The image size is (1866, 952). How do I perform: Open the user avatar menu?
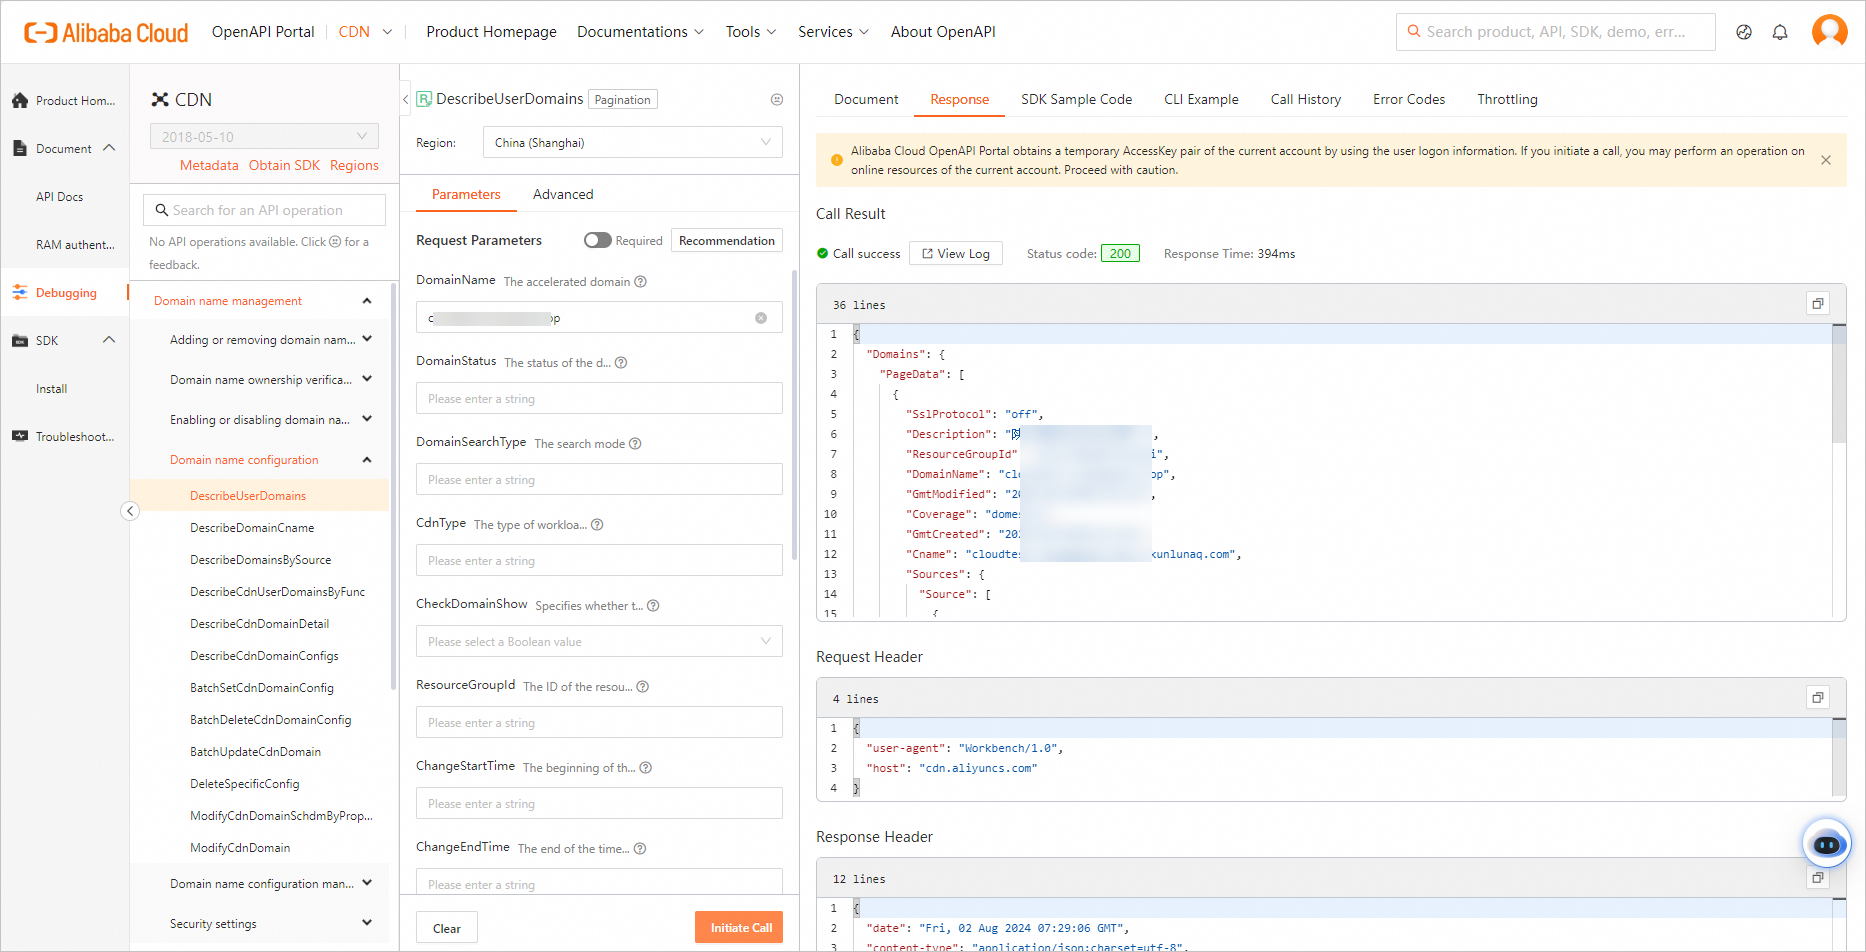(x=1830, y=31)
